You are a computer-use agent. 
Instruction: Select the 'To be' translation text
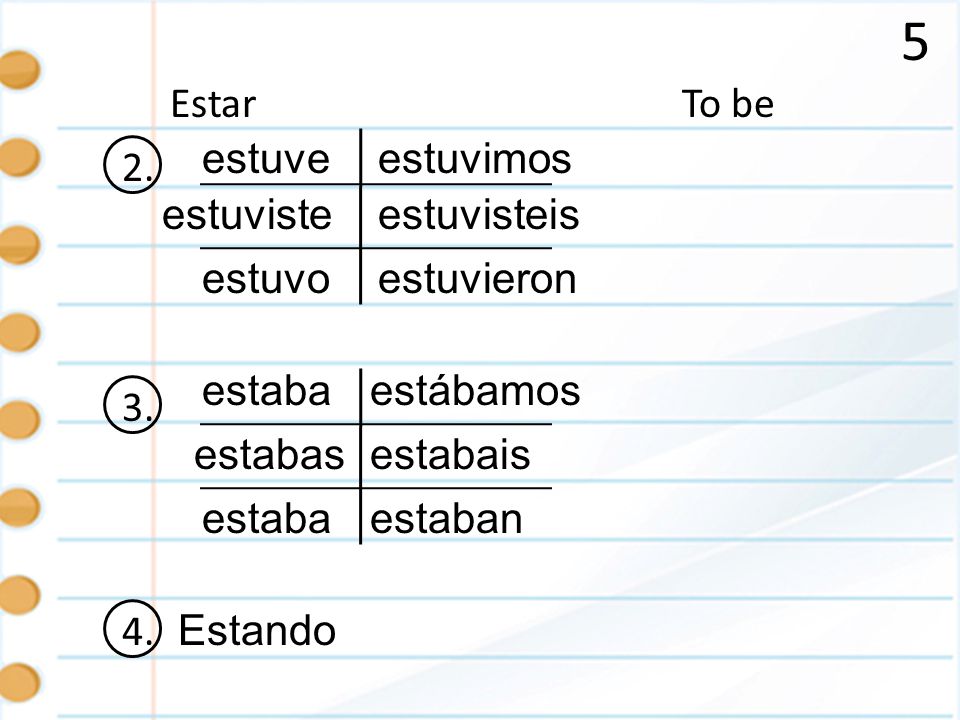(x=727, y=103)
